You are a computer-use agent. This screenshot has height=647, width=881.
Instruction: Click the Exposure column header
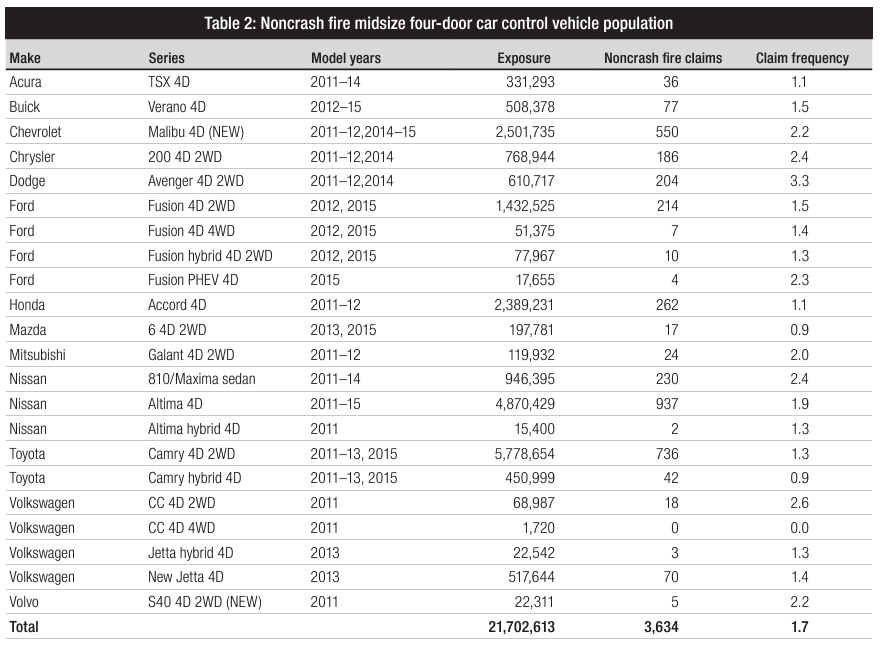point(524,58)
